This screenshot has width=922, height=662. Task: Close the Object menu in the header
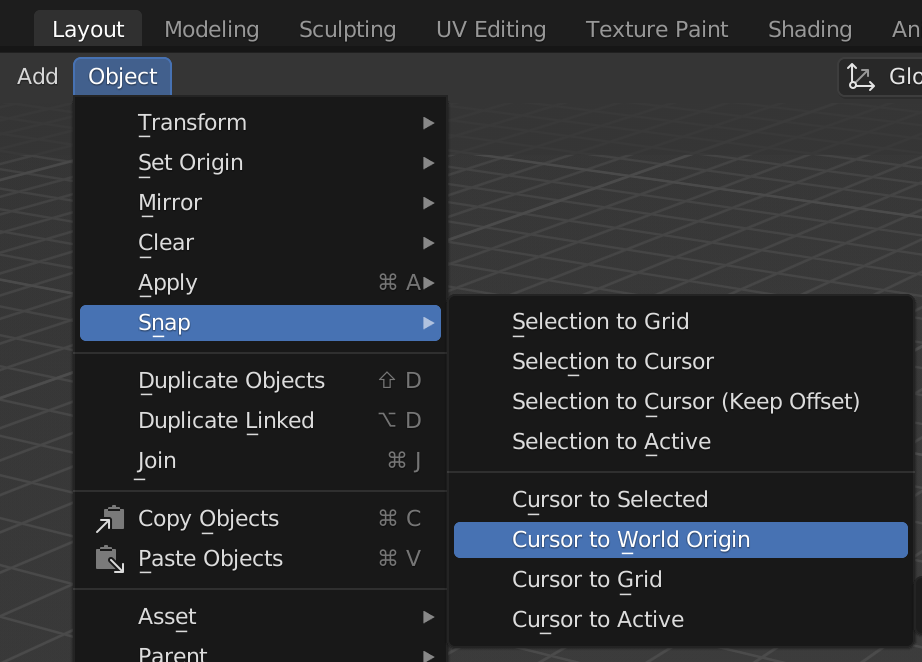point(122,76)
